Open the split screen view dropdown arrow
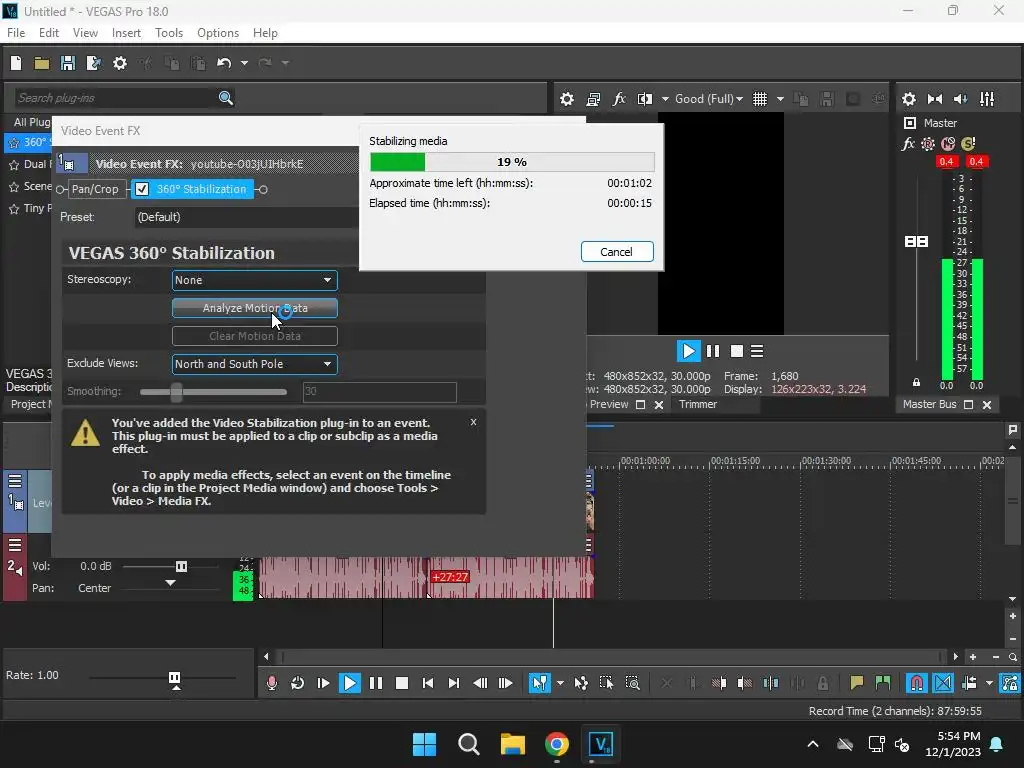1024x768 pixels. 665,99
